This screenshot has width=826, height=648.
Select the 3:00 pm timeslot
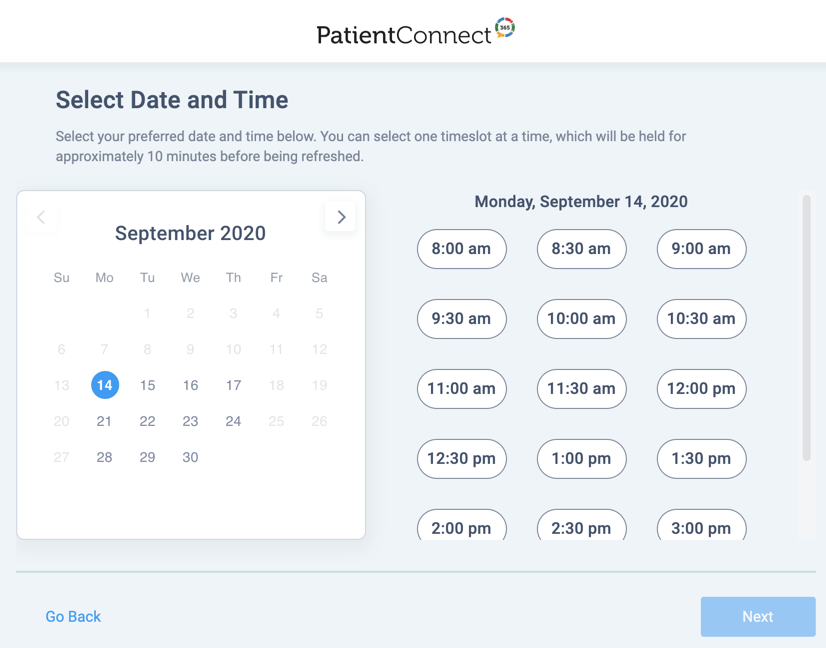701,525
